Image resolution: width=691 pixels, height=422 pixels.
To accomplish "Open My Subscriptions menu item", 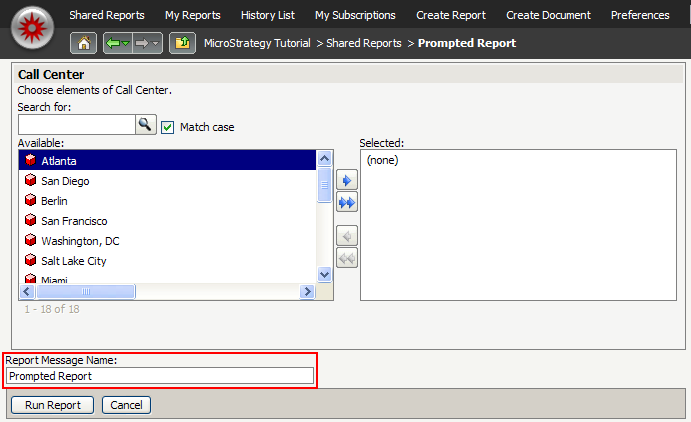I will pos(355,15).
